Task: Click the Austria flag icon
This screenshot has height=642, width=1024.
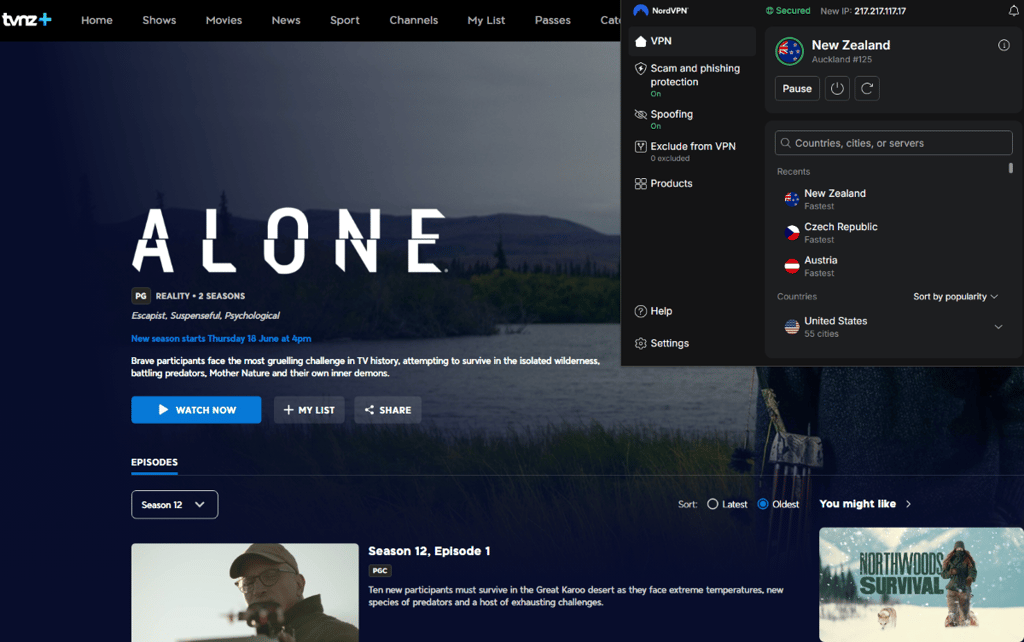Action: pos(792,266)
